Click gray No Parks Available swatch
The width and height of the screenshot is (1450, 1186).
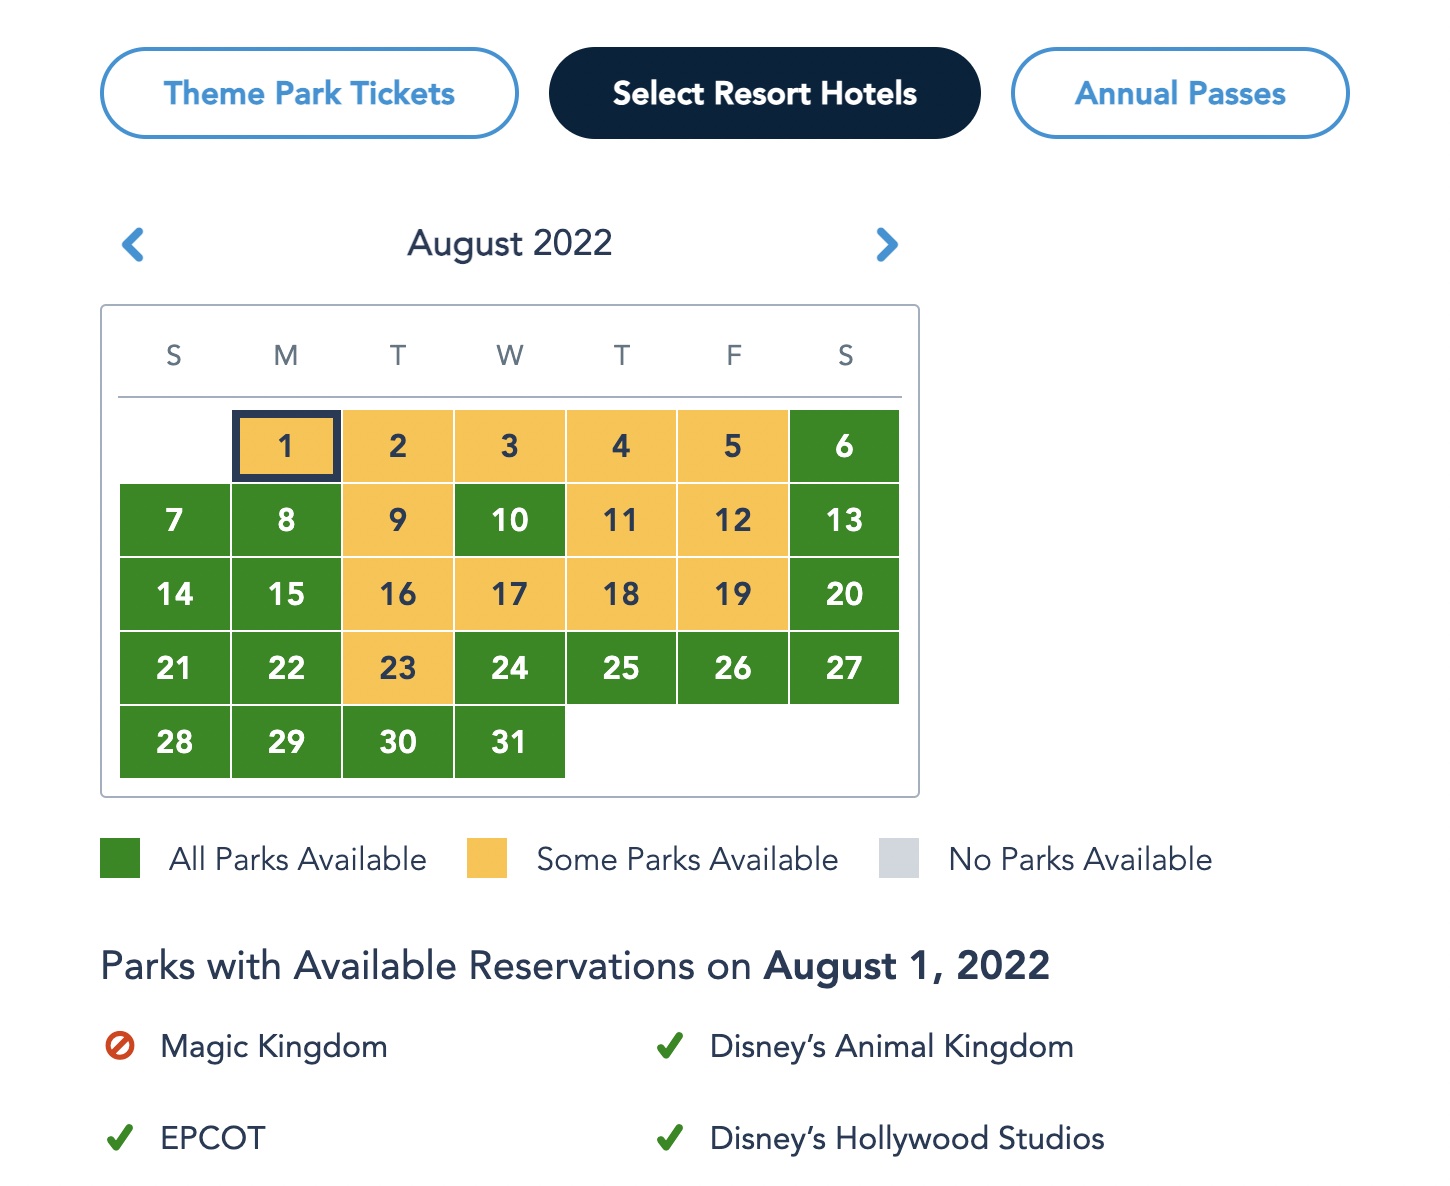pyautogui.click(x=899, y=859)
